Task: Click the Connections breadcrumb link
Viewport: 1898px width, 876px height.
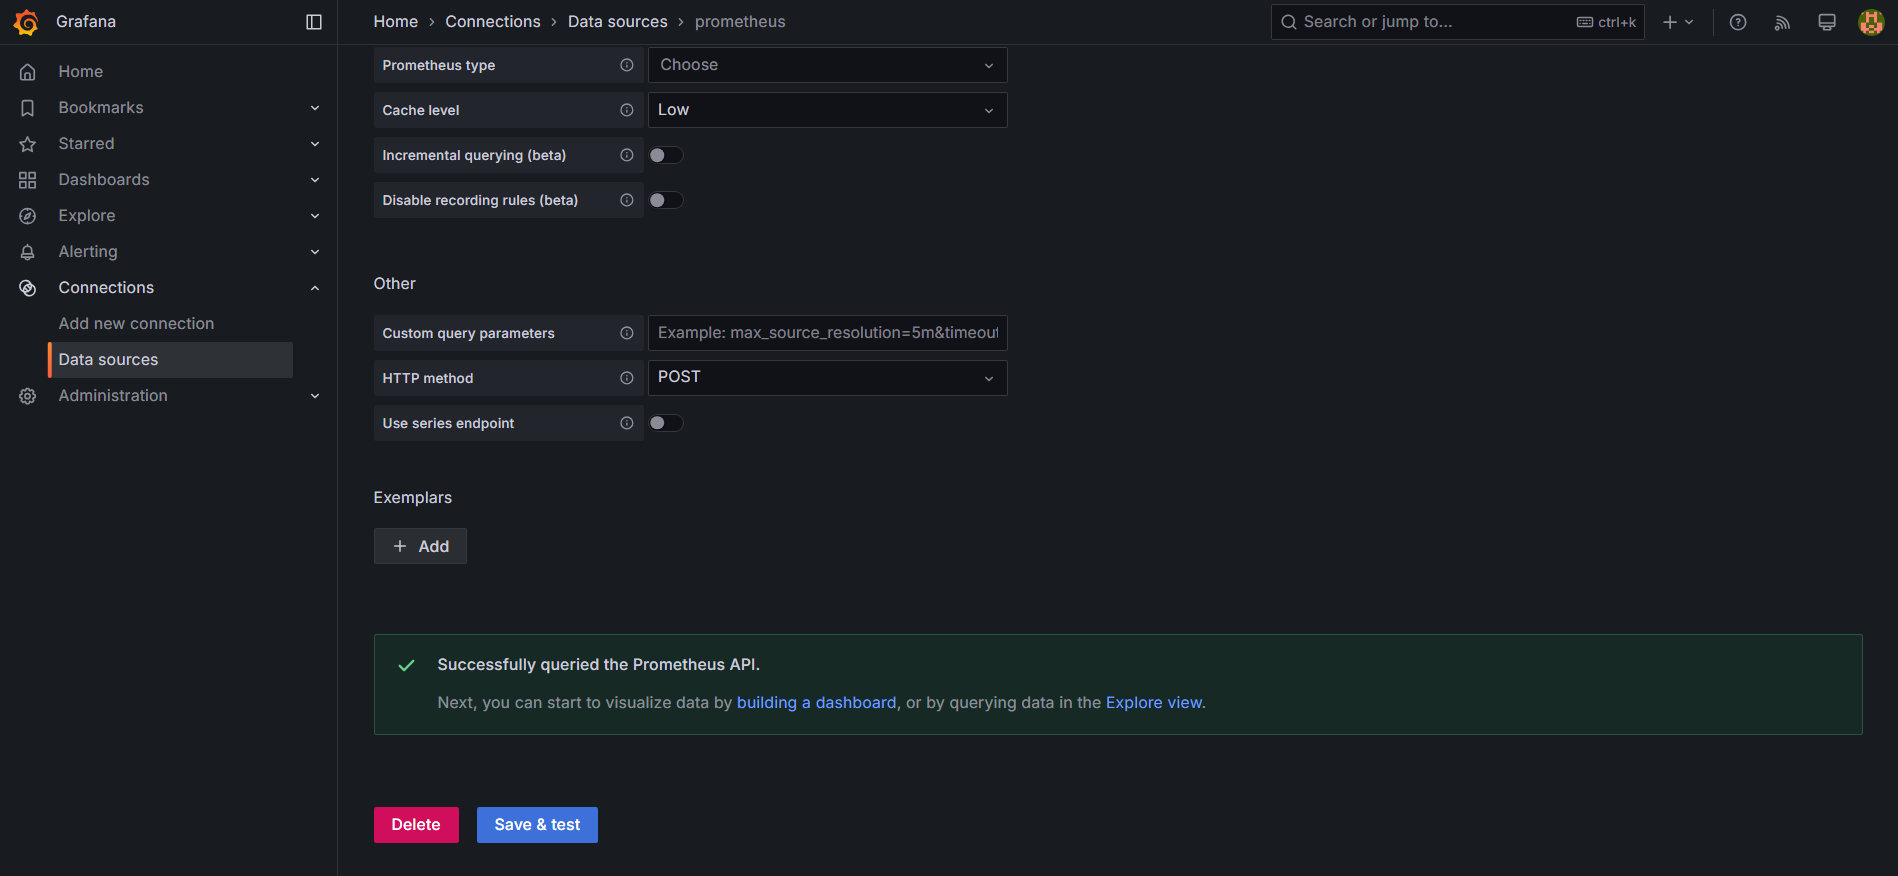Action: pyautogui.click(x=493, y=22)
